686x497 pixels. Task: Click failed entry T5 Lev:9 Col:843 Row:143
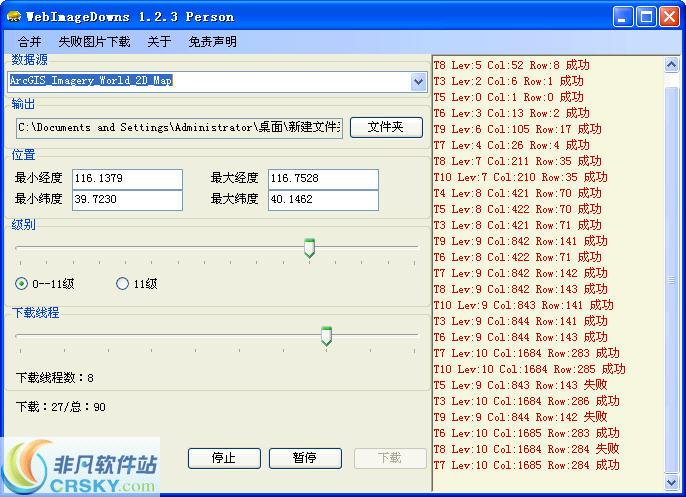pos(521,385)
